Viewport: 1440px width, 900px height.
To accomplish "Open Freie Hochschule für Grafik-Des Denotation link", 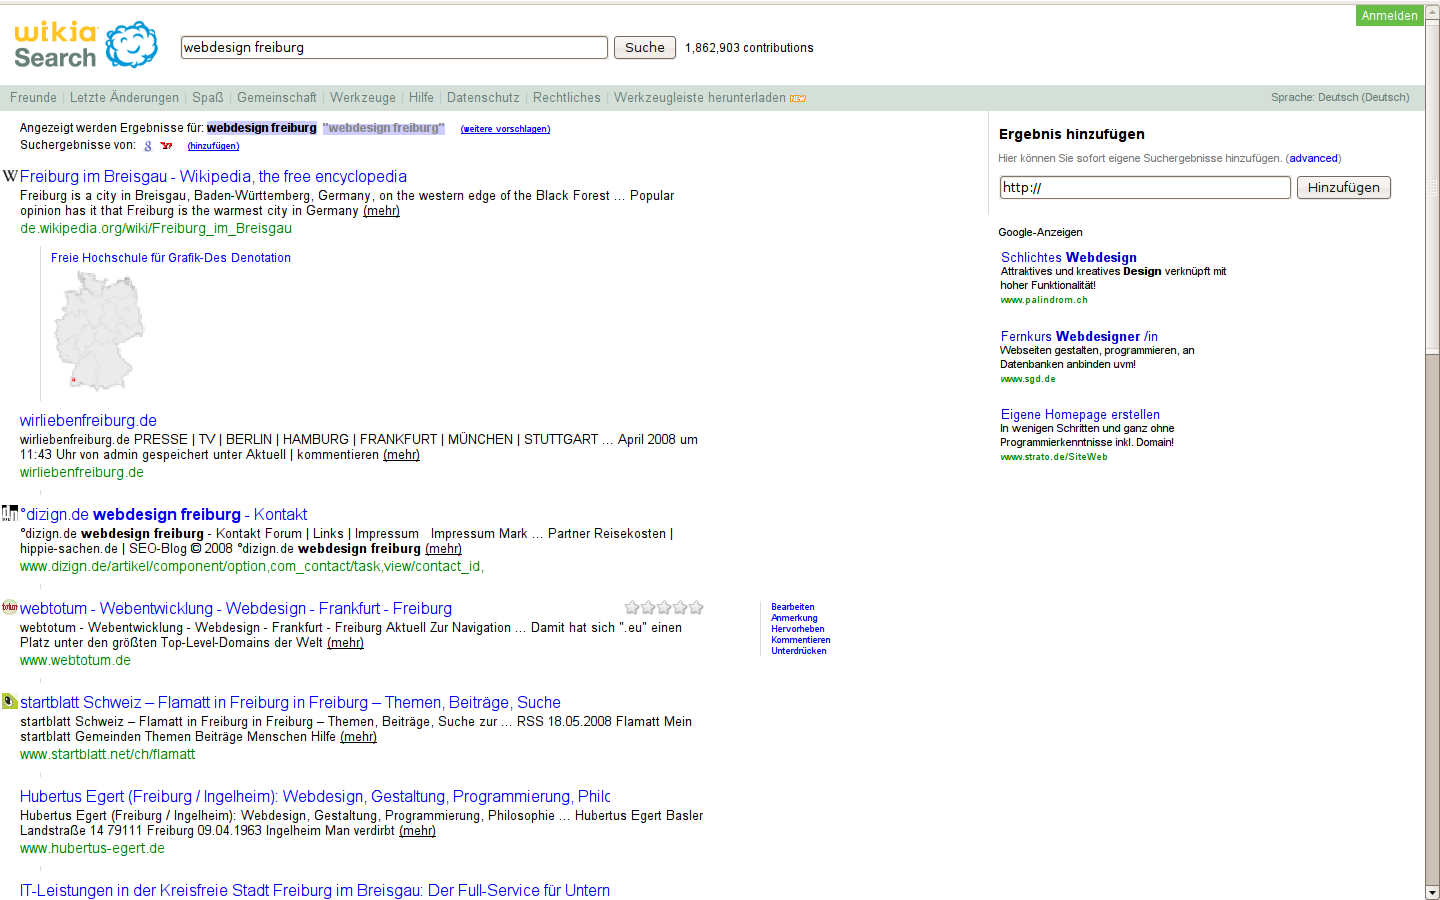I will [x=171, y=257].
